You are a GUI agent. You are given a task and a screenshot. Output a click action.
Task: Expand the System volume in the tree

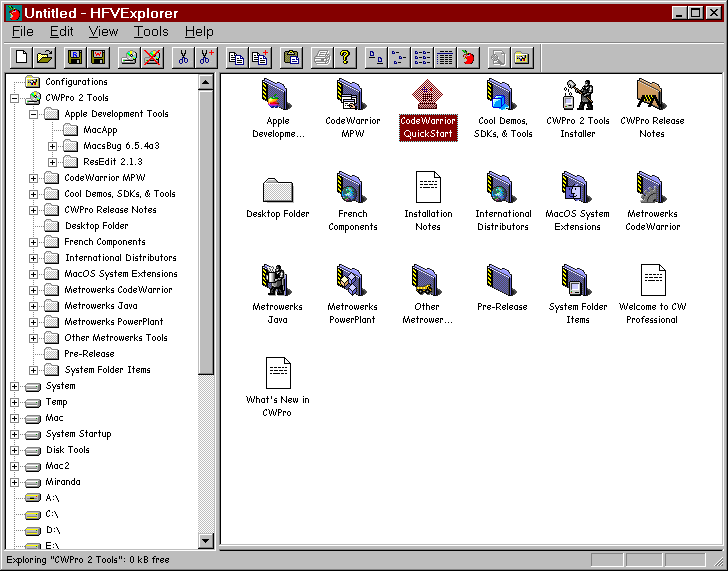point(14,386)
